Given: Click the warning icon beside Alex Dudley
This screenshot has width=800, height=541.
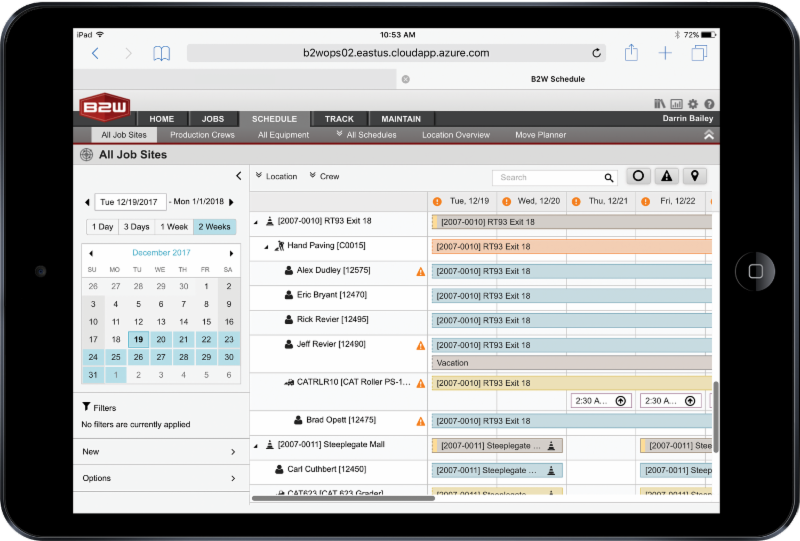Looking at the screenshot, I should [421, 271].
